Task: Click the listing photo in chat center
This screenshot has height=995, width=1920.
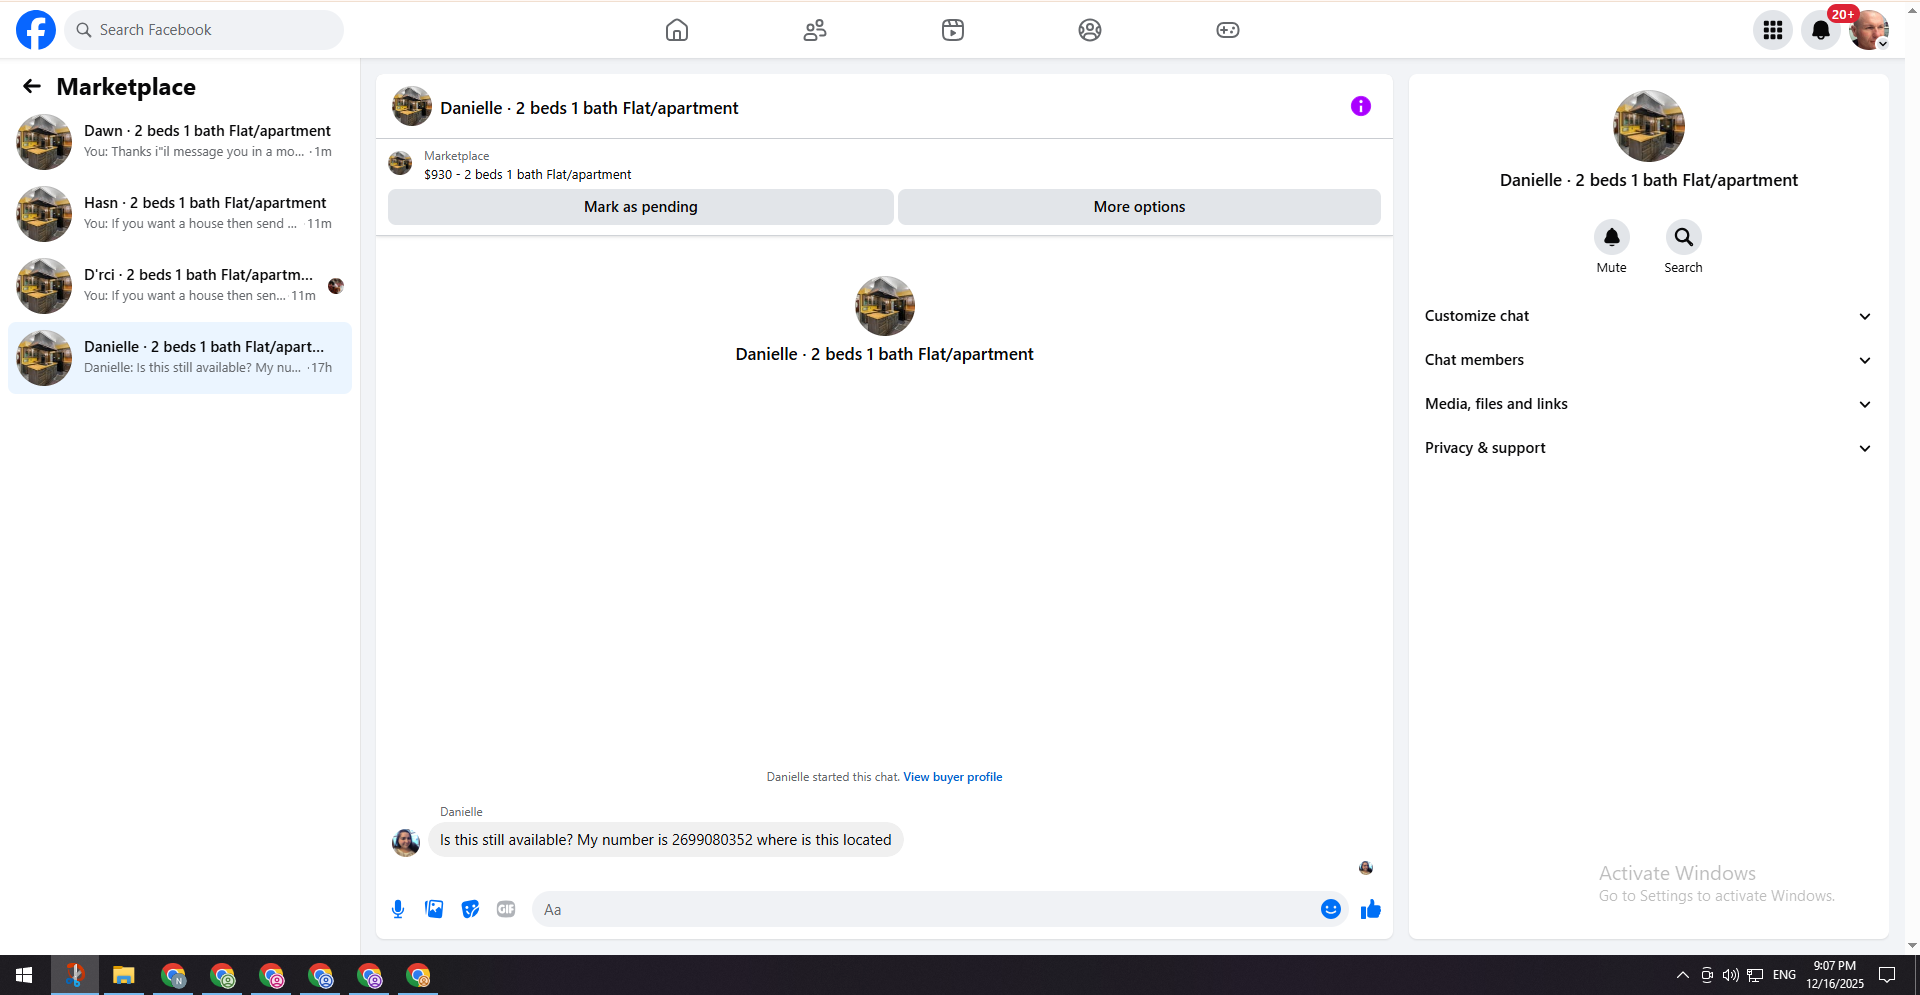Action: [x=885, y=306]
